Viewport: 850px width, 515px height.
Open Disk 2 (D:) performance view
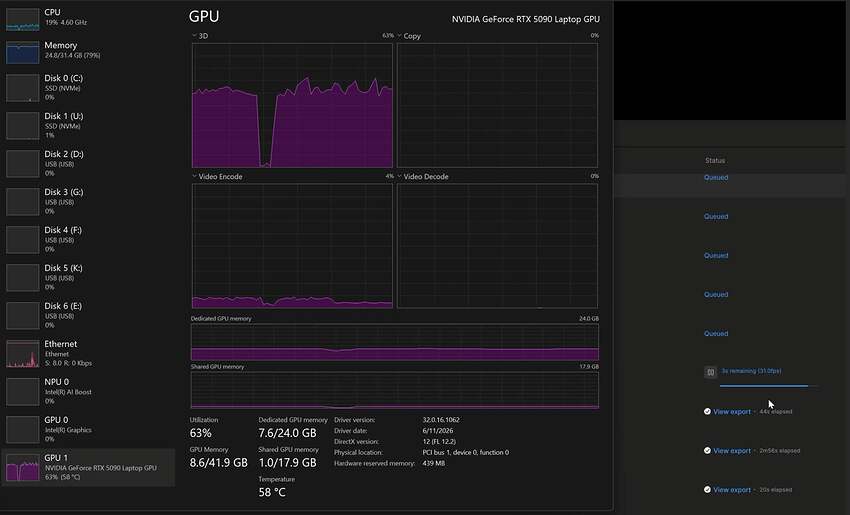(88, 163)
